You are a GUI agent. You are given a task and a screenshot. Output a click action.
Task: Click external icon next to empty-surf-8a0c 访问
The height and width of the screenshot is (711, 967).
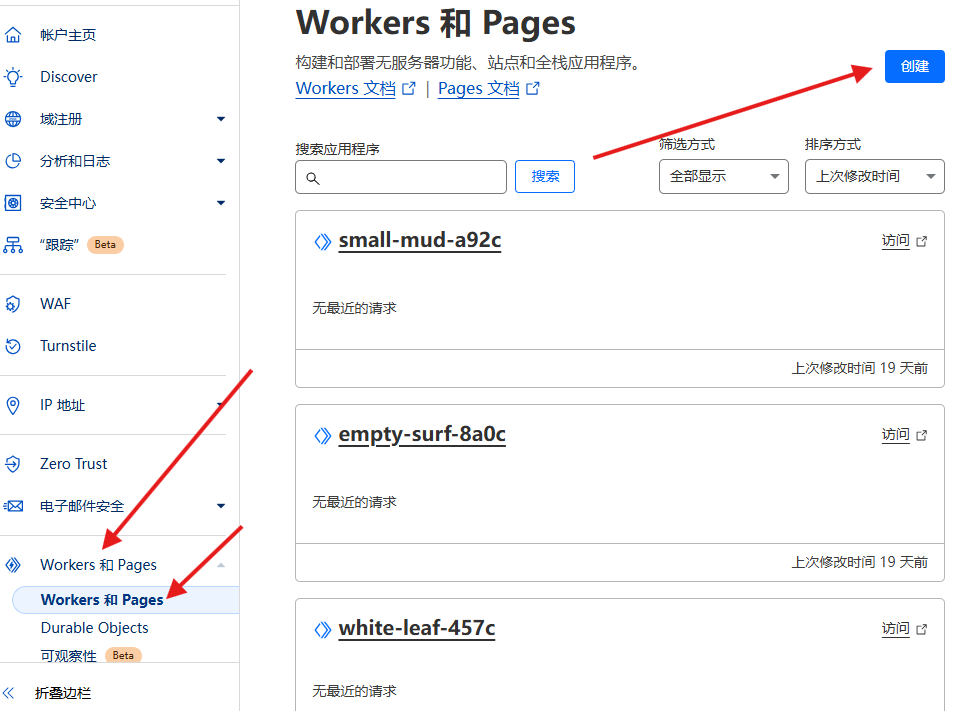click(x=921, y=435)
